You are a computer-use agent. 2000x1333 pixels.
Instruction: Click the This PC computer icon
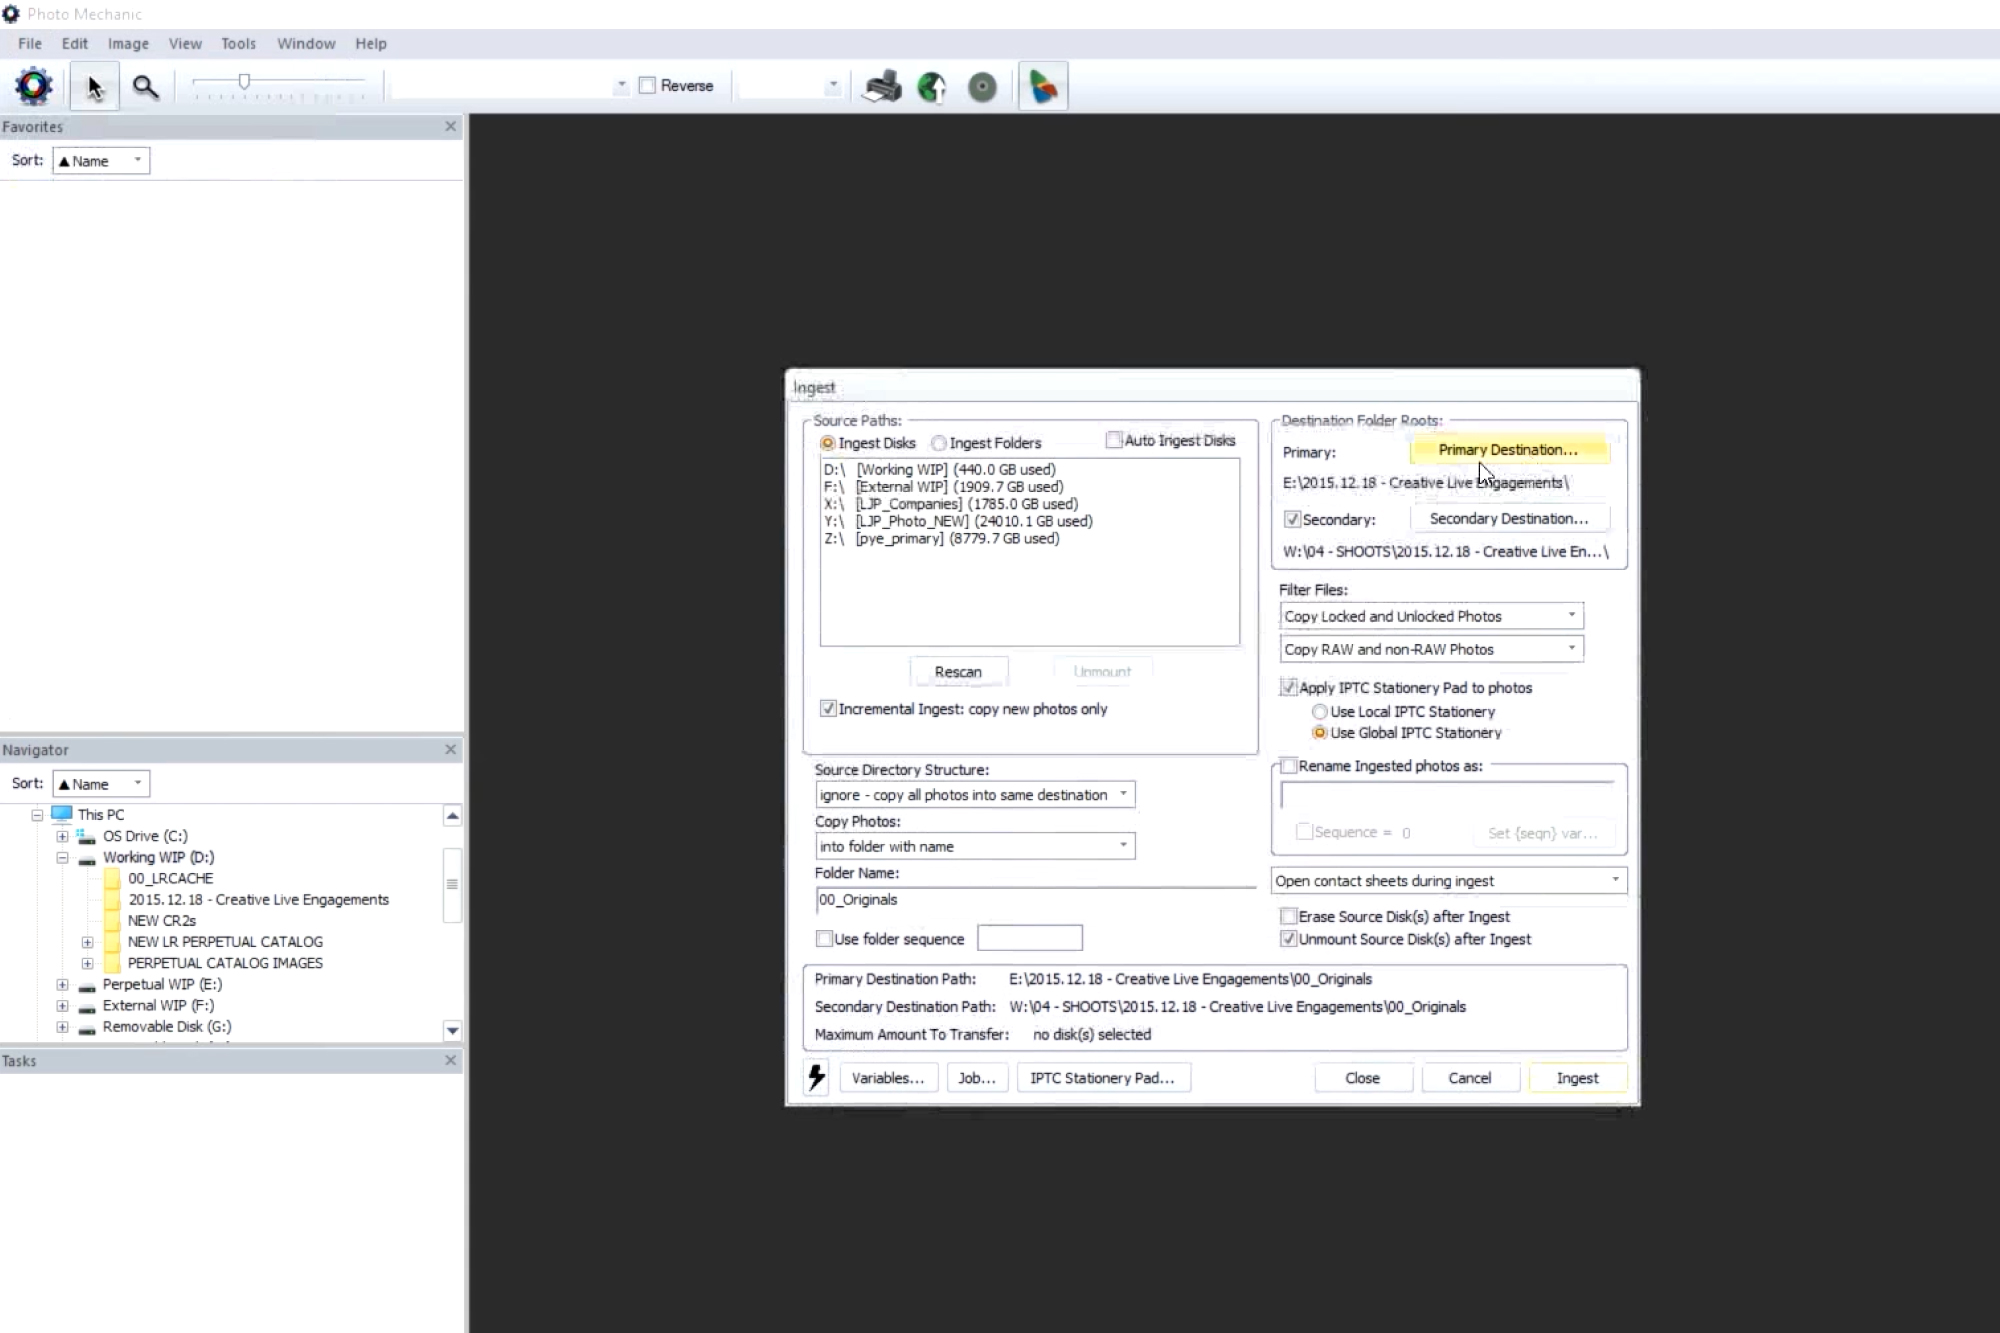(x=62, y=814)
